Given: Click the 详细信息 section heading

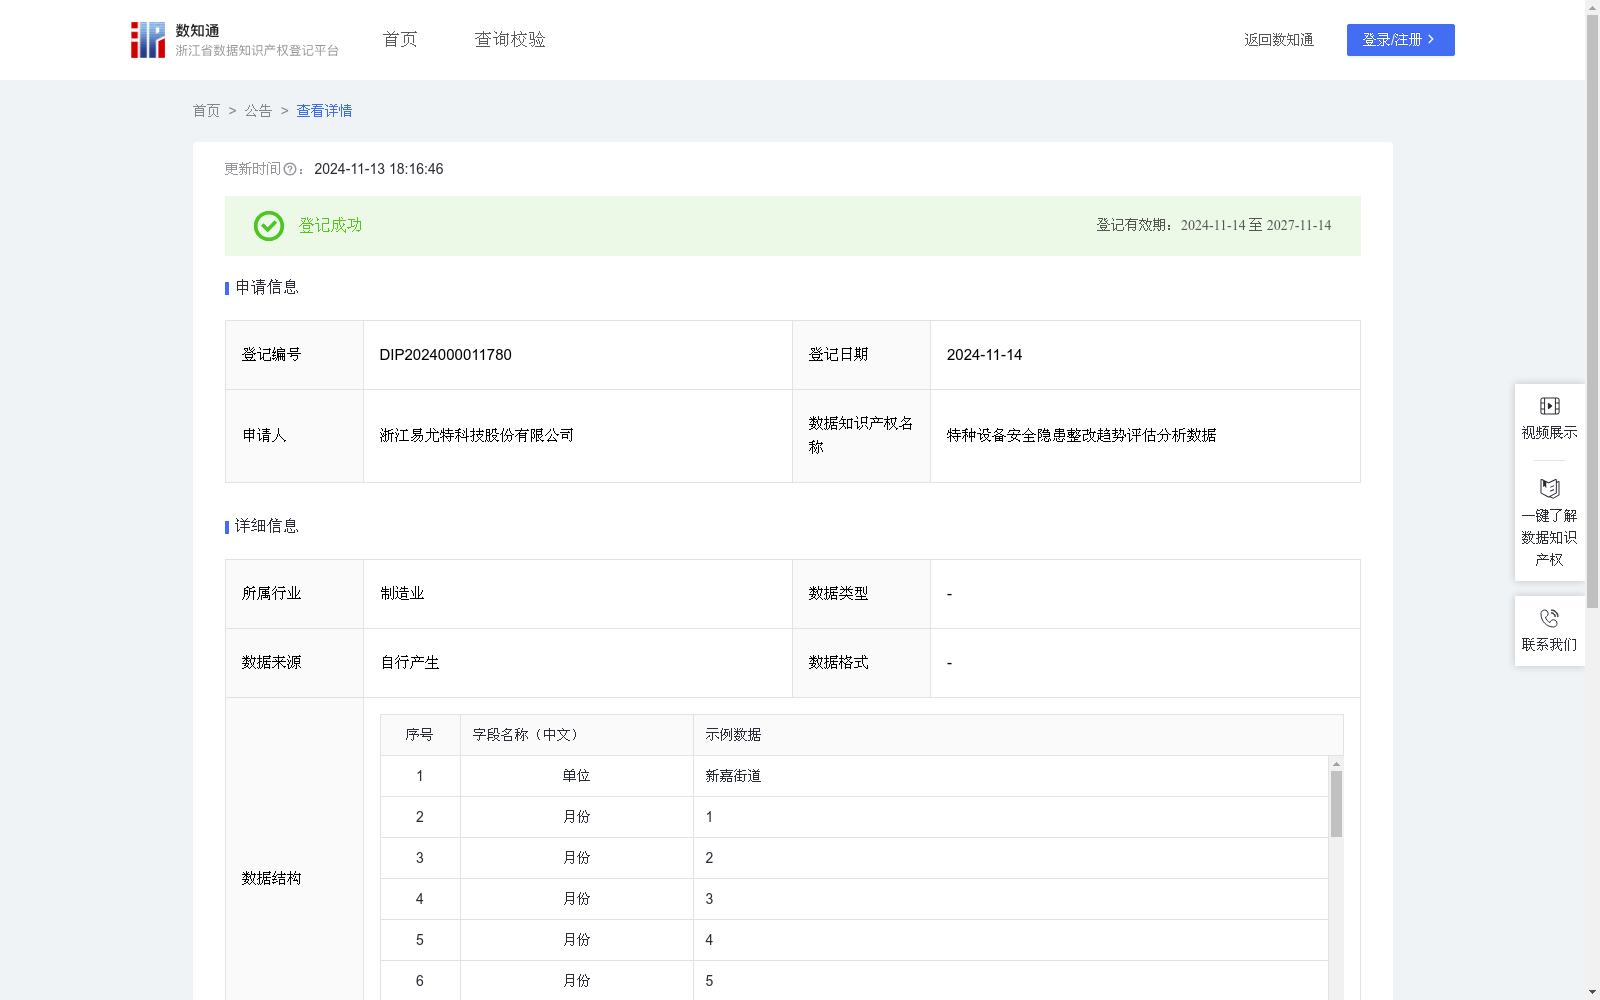Looking at the screenshot, I should [267, 527].
